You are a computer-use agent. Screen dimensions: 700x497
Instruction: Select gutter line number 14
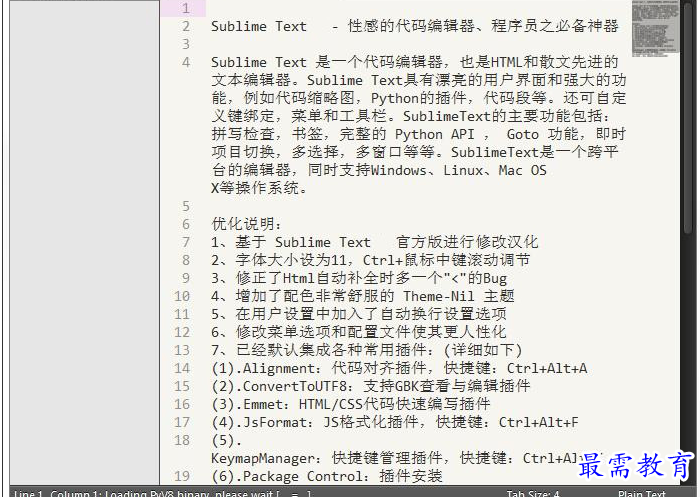(182, 368)
